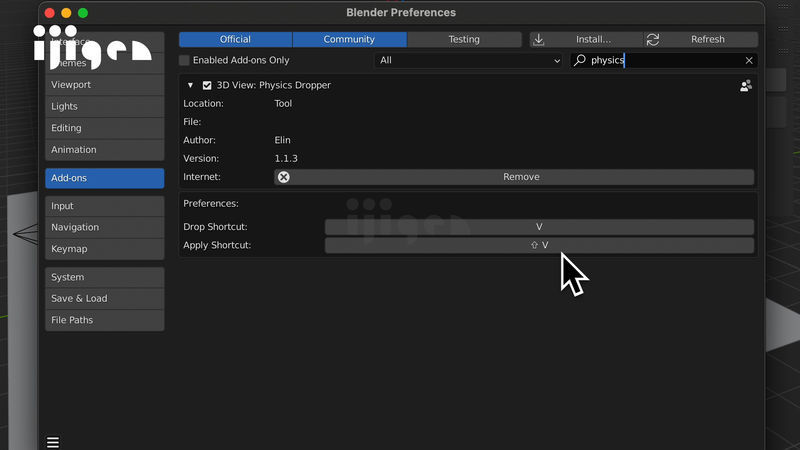Open the Viewport preferences section
Image resolution: width=800 pixels, height=450 pixels.
105,85
